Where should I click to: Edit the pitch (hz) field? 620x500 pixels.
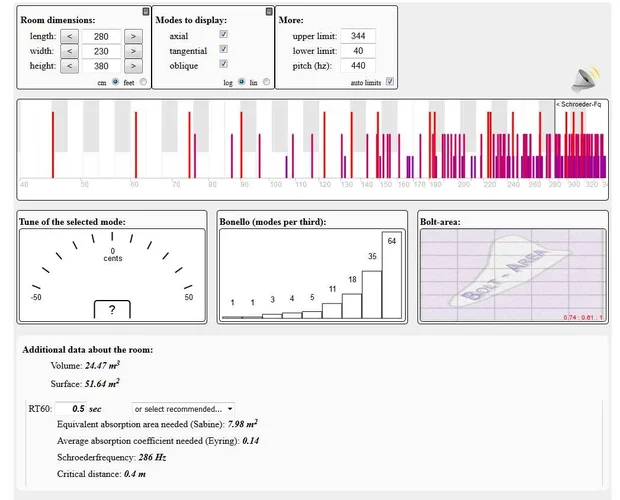[x=358, y=66]
